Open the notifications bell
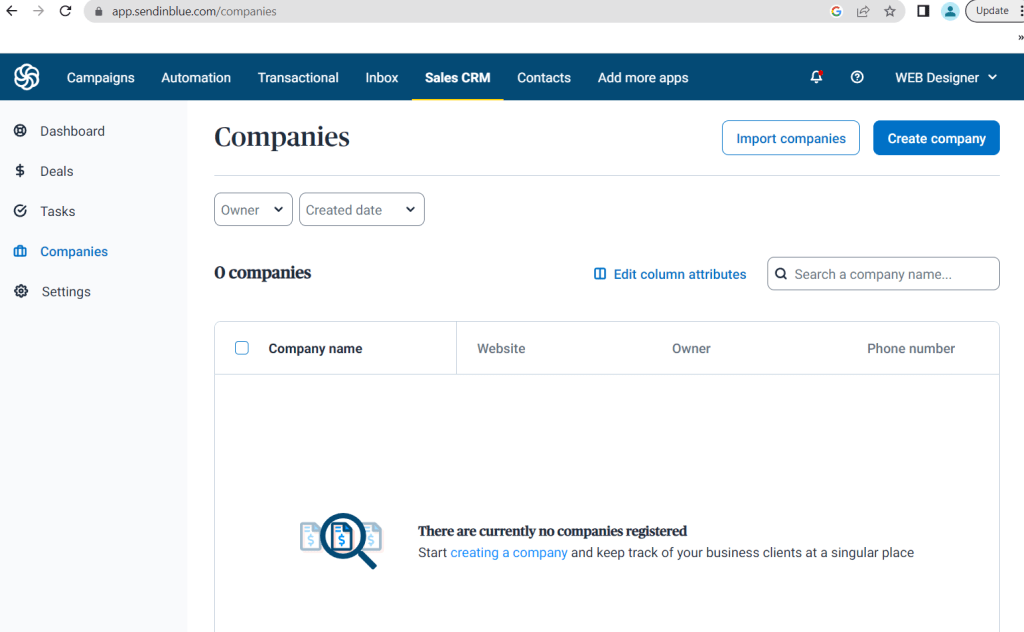The width and height of the screenshot is (1024, 632). click(816, 77)
